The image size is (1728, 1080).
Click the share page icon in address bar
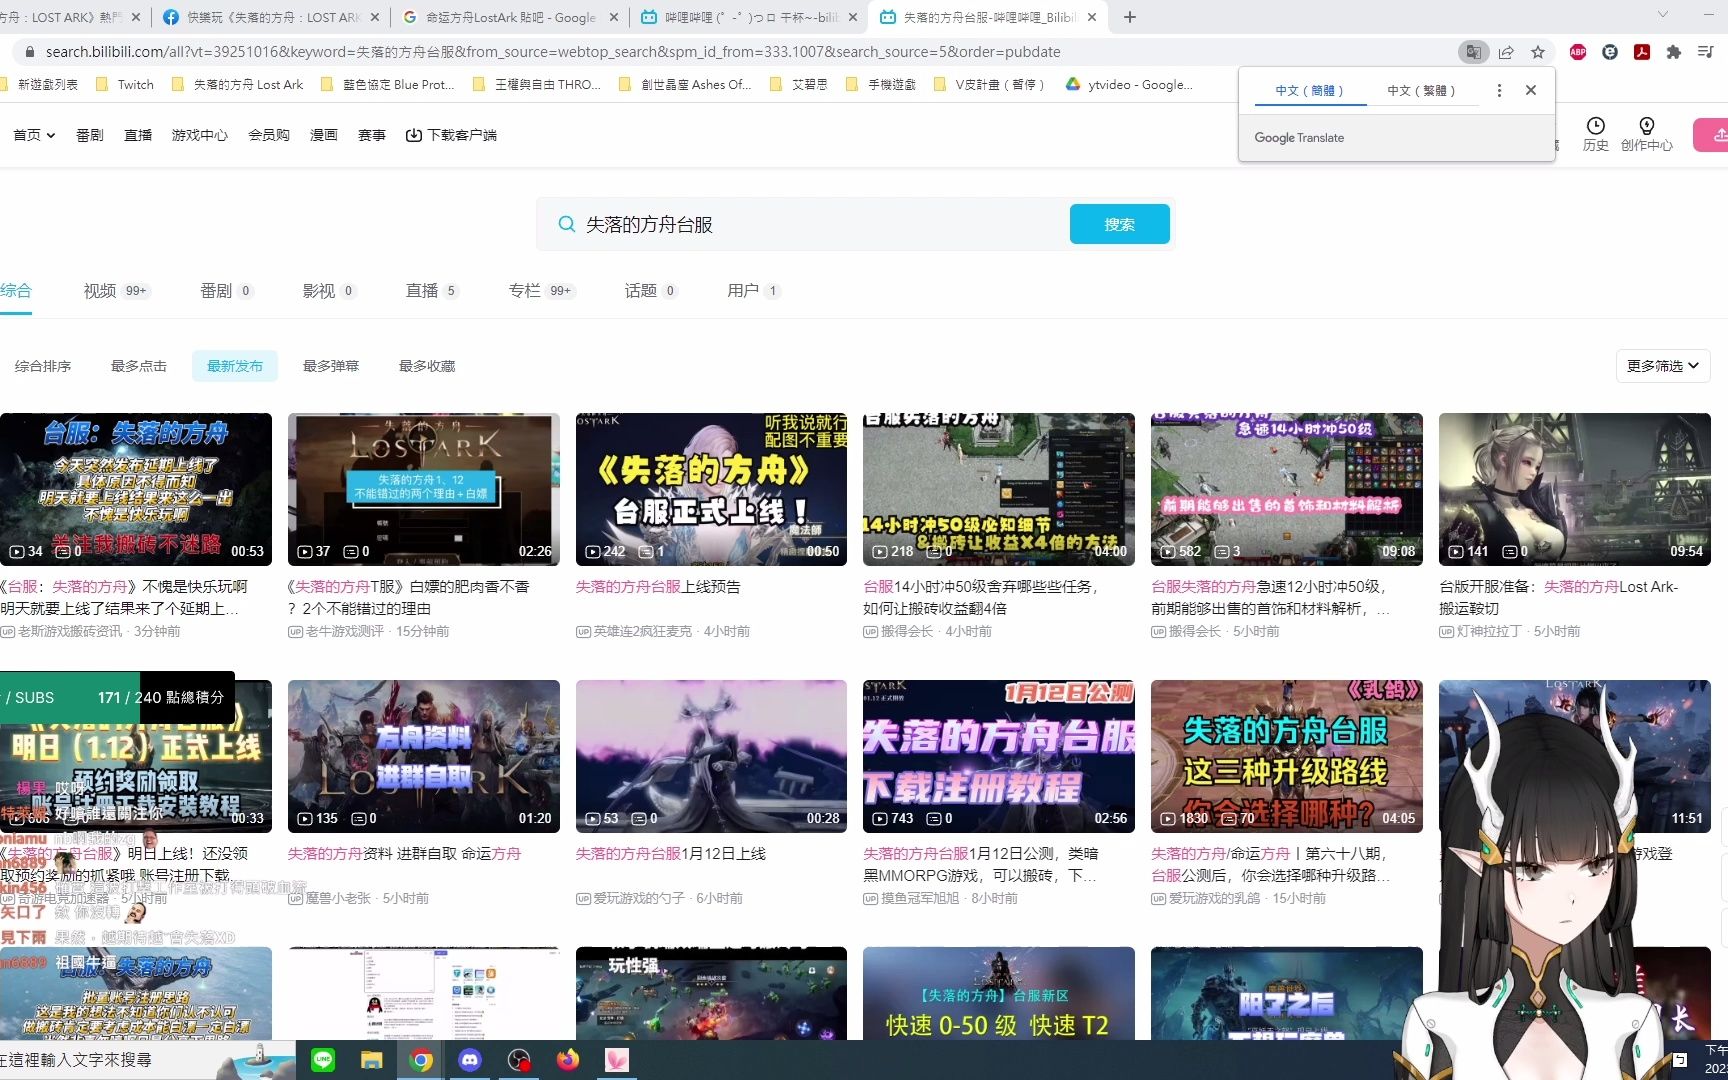[1506, 52]
